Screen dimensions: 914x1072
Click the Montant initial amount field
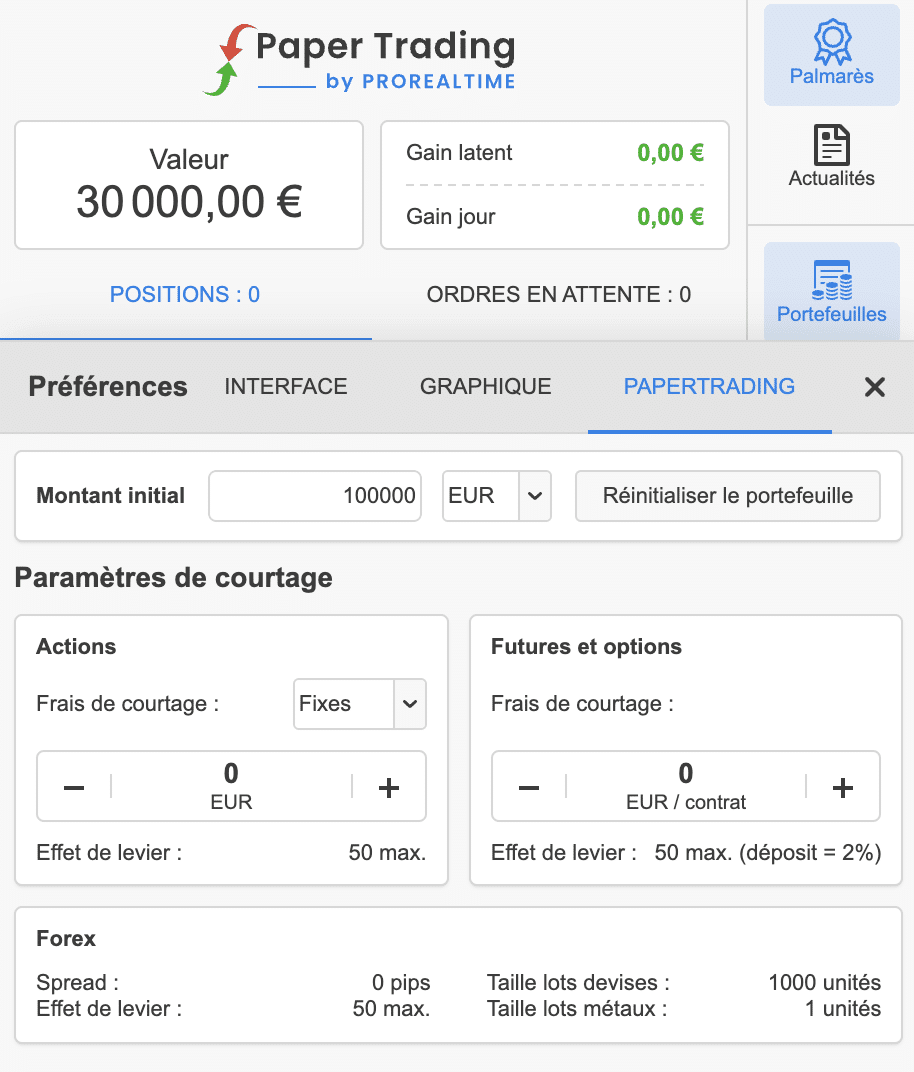click(315, 496)
